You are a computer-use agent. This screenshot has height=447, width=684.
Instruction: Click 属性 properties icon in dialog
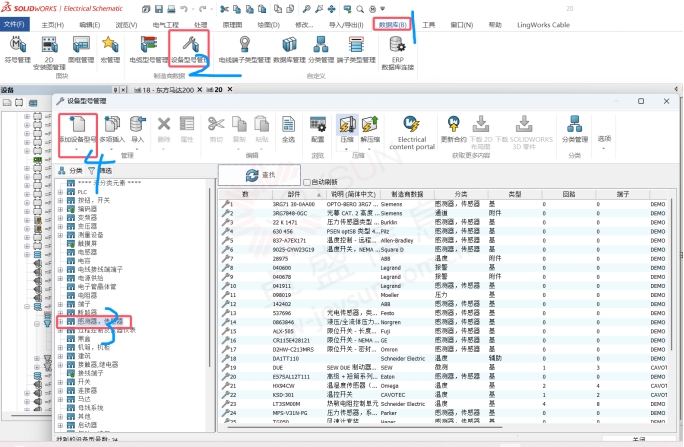pyautogui.click(x=187, y=130)
